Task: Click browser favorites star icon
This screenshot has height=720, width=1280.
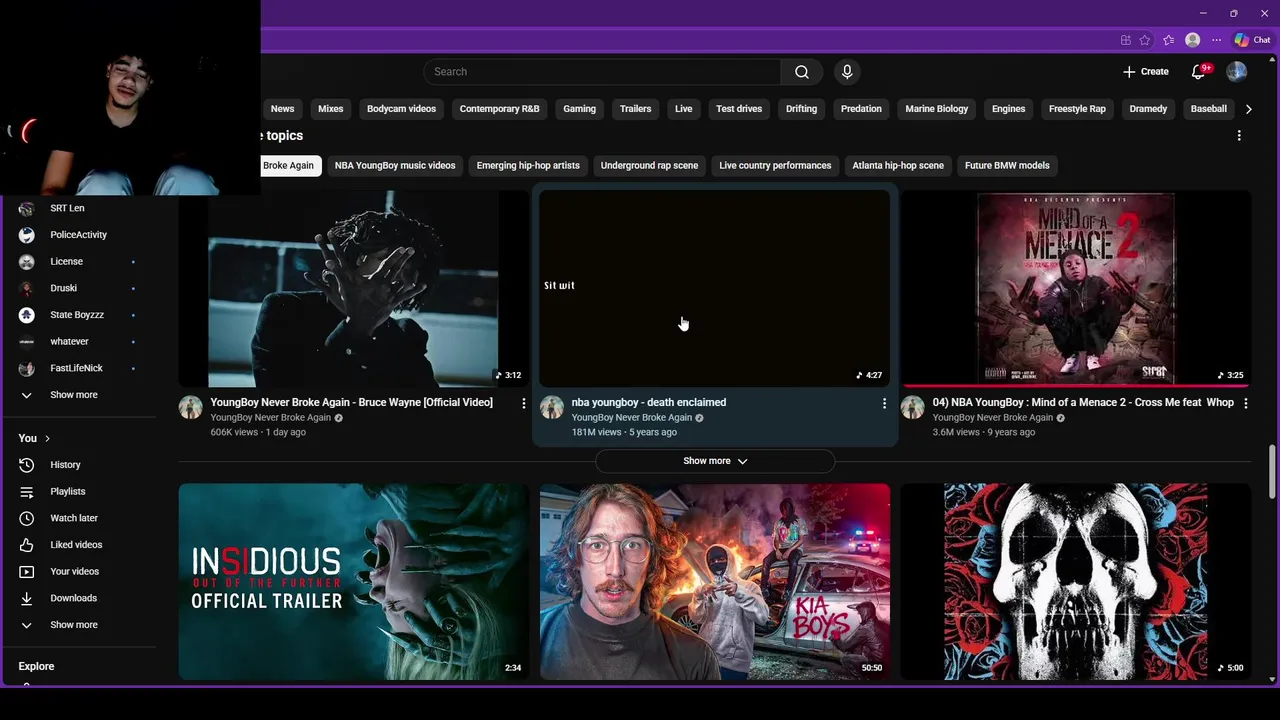Action: click(1145, 40)
